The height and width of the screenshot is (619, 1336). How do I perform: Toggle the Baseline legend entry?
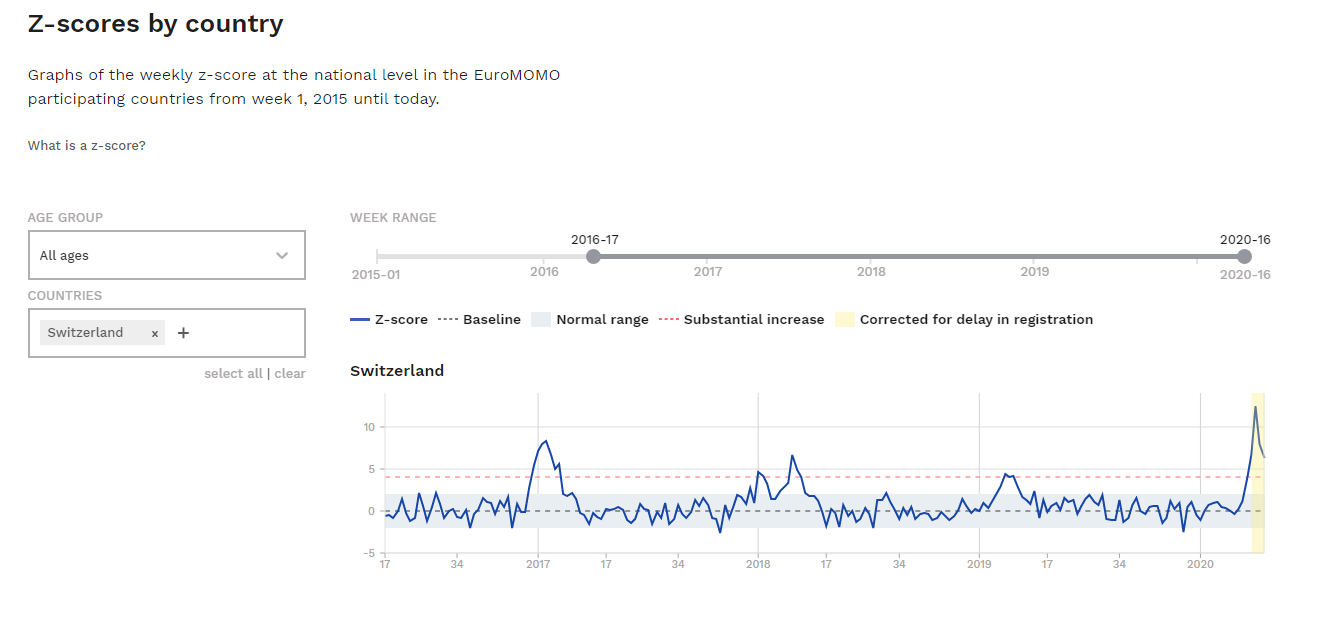click(480, 320)
